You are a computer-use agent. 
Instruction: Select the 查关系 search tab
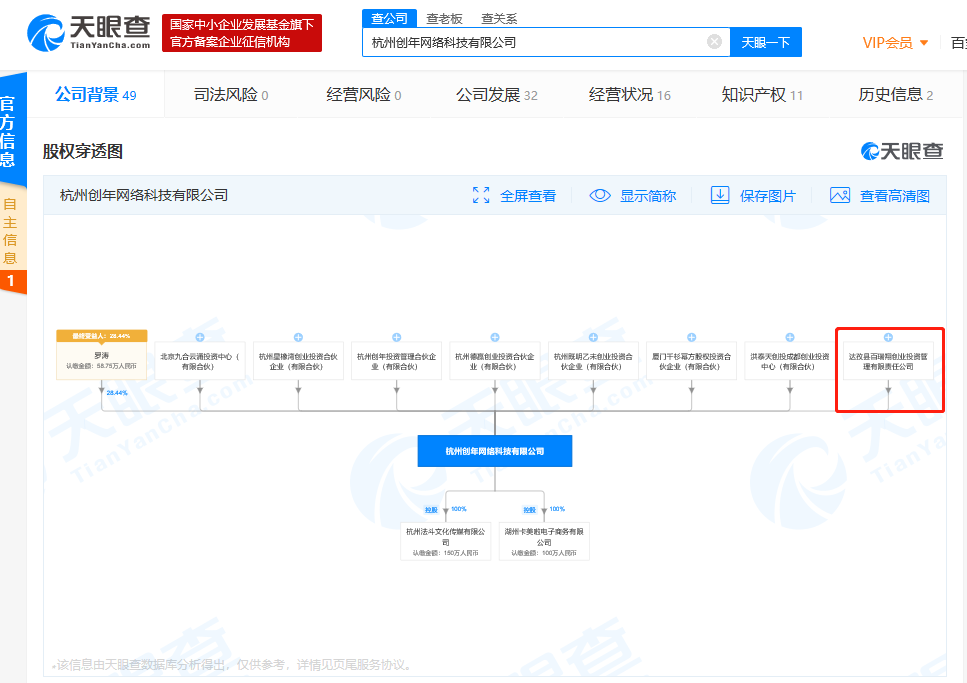[x=499, y=18]
